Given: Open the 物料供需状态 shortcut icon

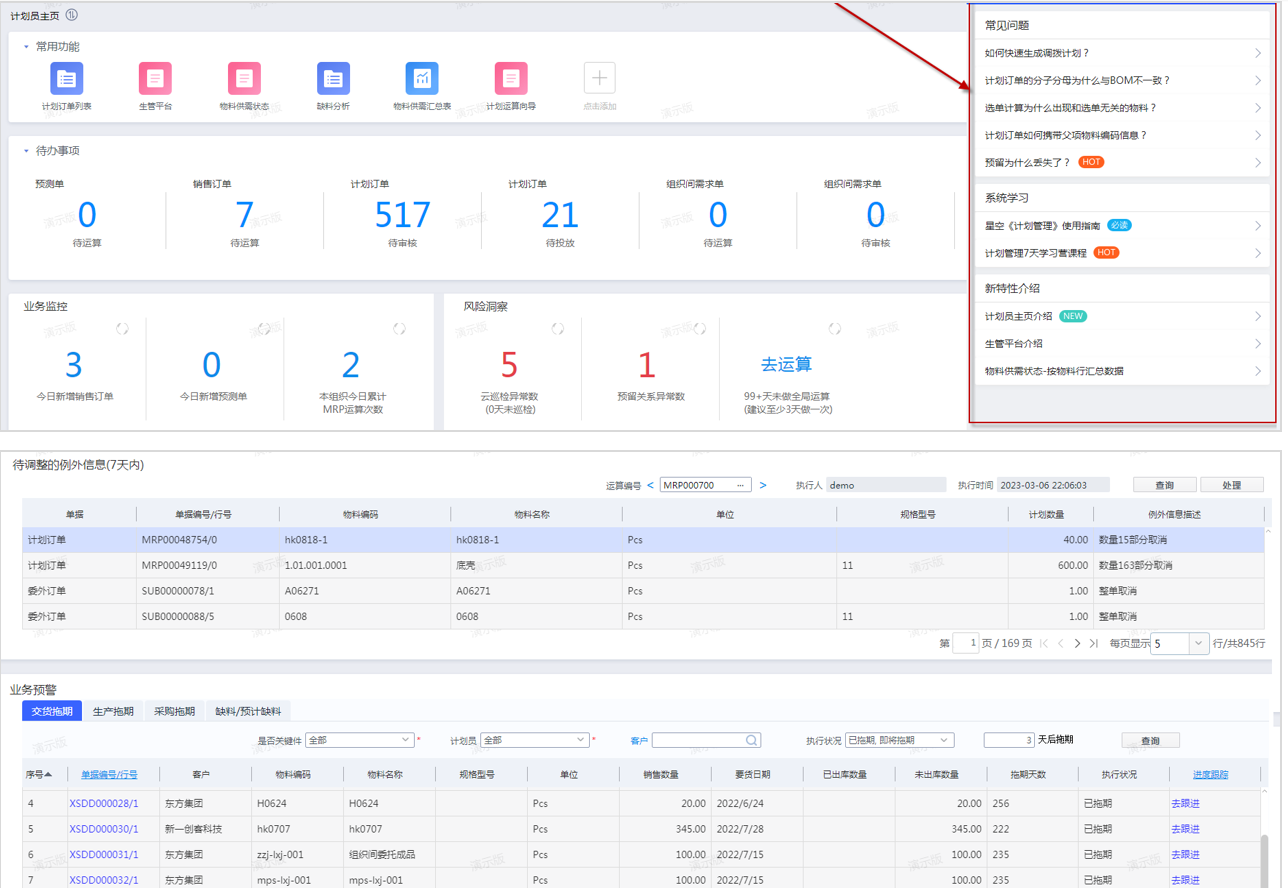Looking at the screenshot, I should [x=244, y=78].
